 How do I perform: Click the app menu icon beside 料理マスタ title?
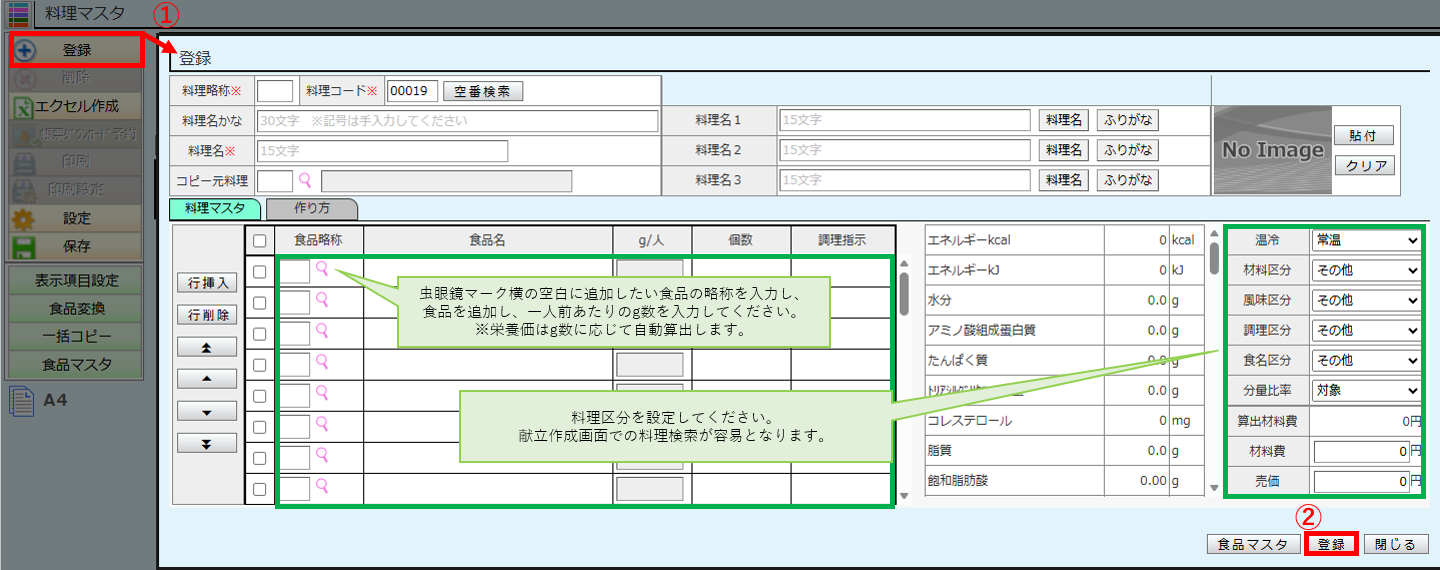18,14
